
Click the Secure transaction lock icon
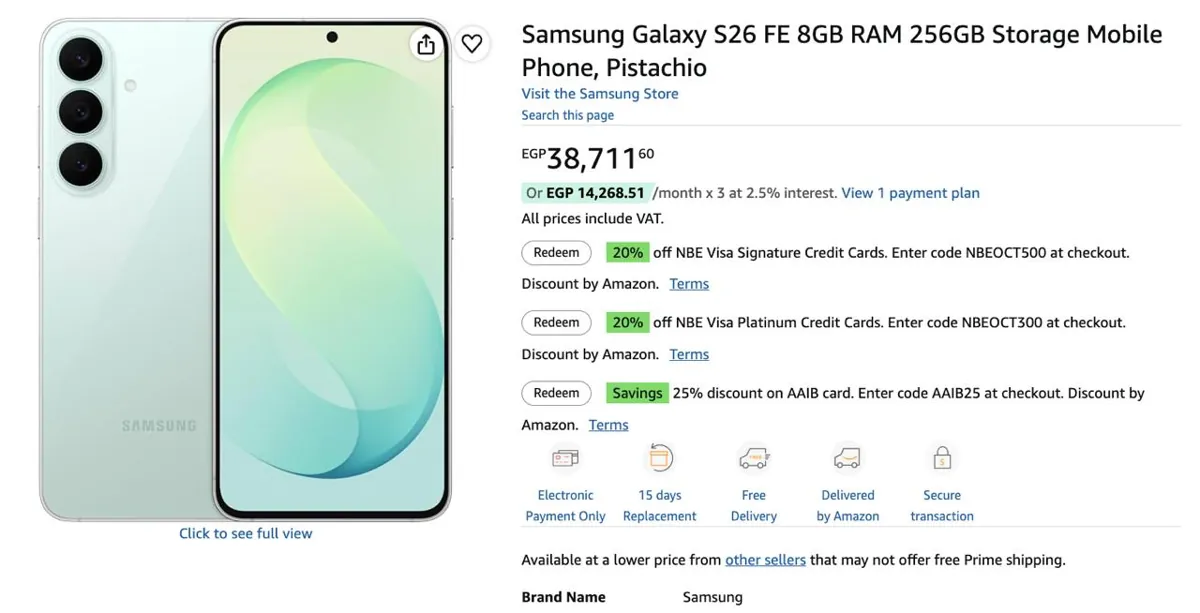(942, 458)
